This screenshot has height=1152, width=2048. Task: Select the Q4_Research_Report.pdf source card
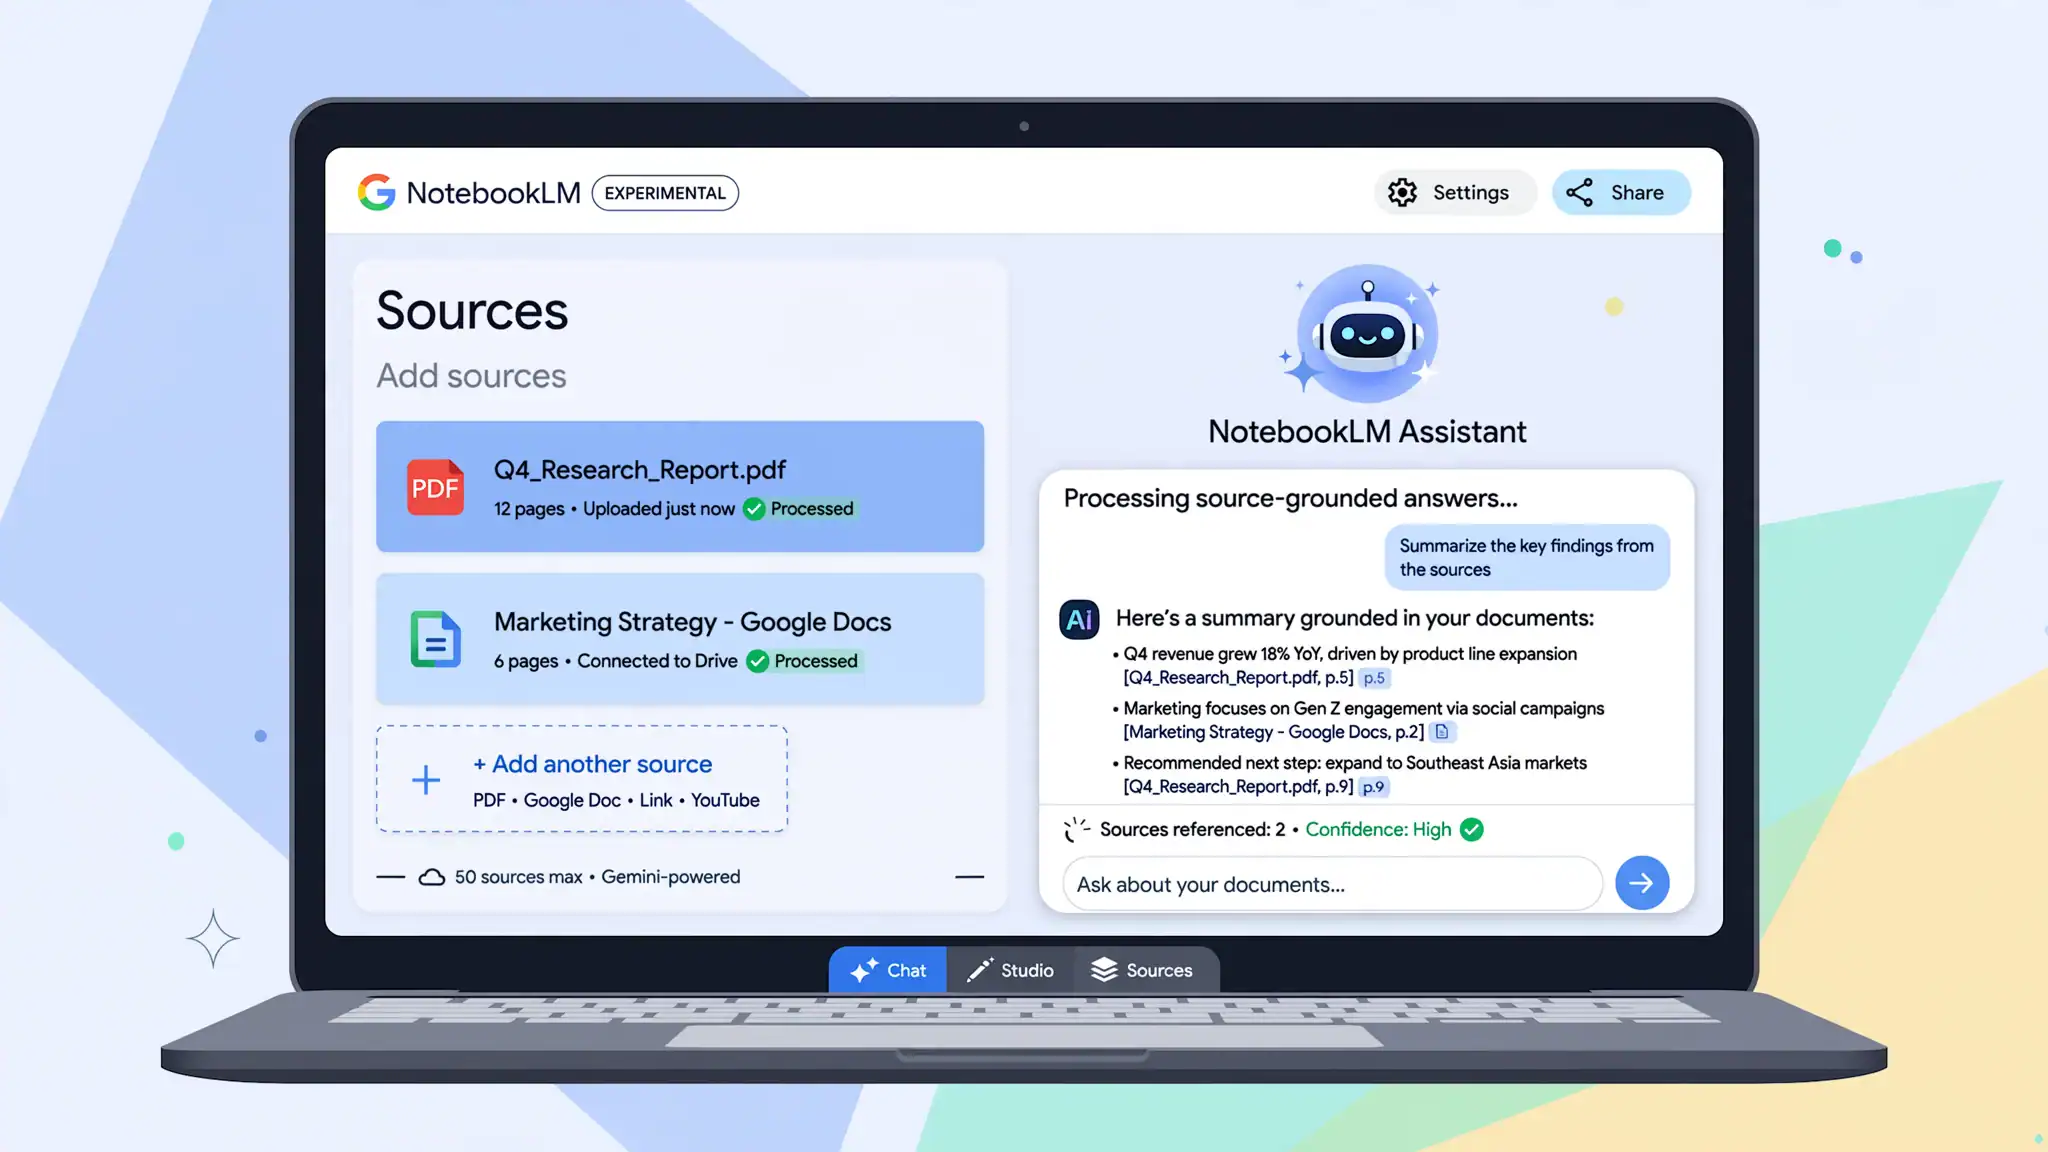click(680, 487)
